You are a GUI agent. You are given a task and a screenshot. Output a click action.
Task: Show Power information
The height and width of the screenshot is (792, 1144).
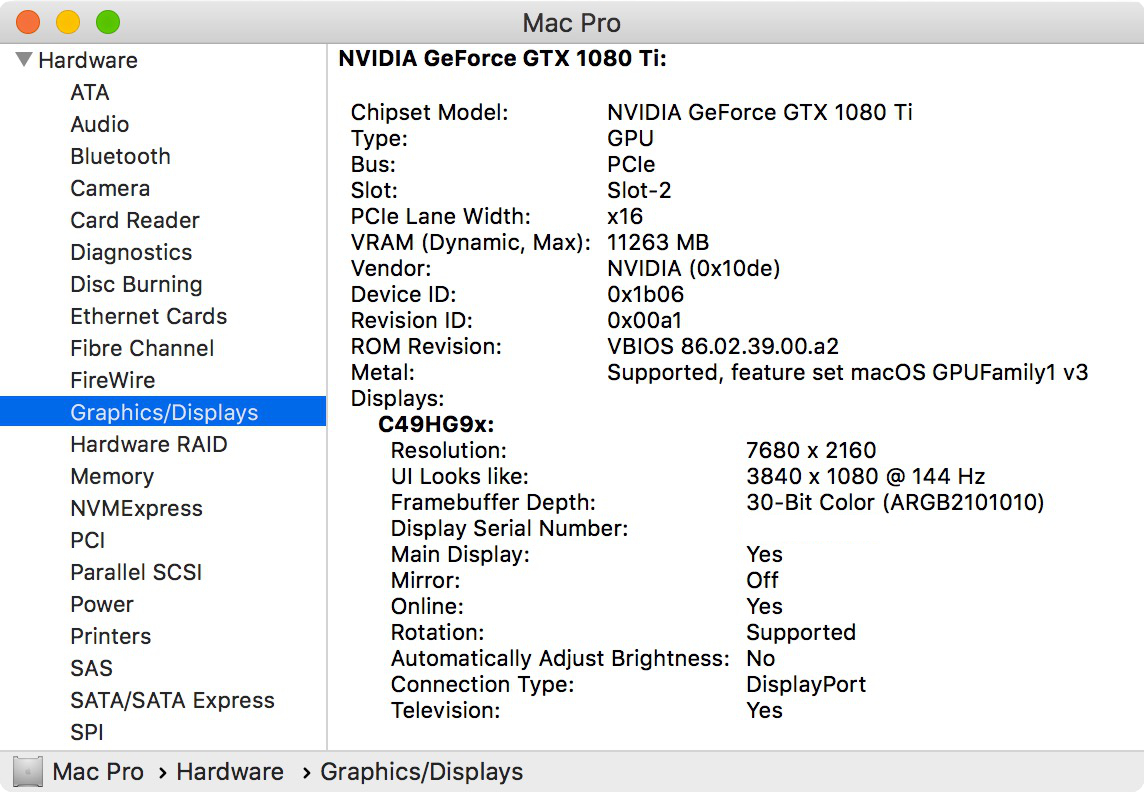point(102,605)
